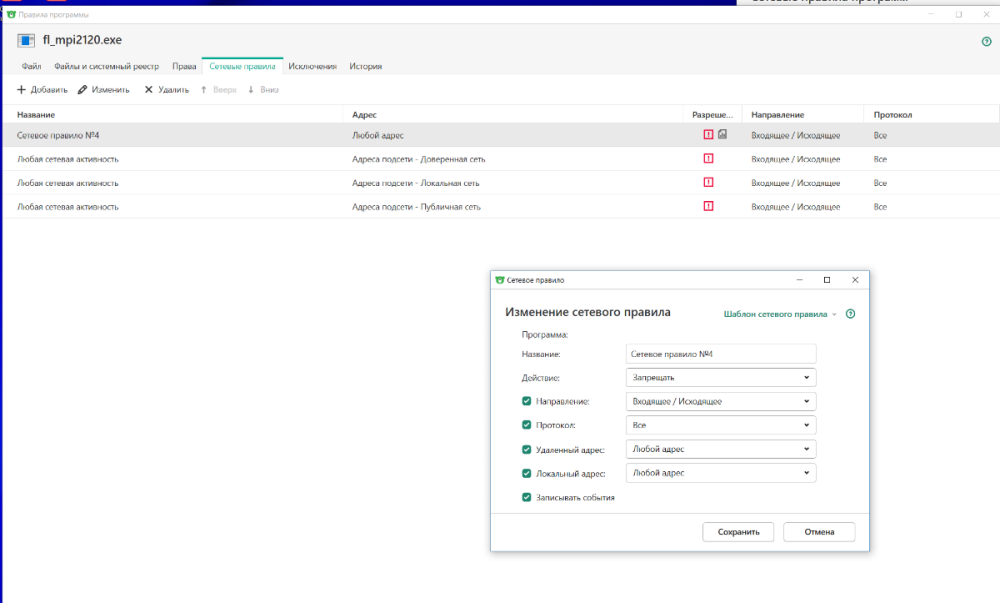Click the Удалить cross icon
The image size is (1000, 603).
click(x=149, y=90)
